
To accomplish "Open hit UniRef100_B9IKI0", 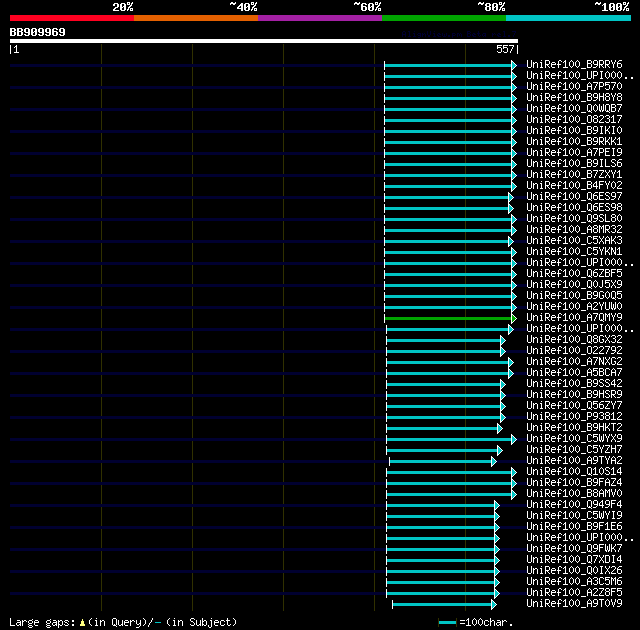I will (574, 131).
